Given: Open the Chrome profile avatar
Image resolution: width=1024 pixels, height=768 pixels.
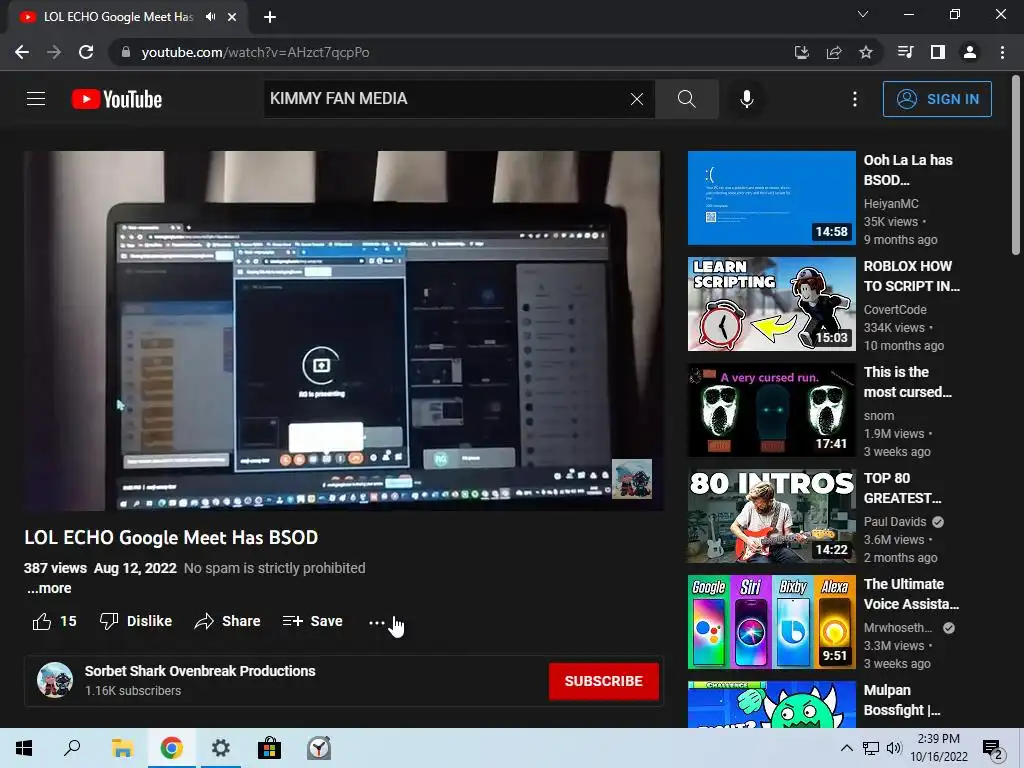Looking at the screenshot, I should click(970, 52).
